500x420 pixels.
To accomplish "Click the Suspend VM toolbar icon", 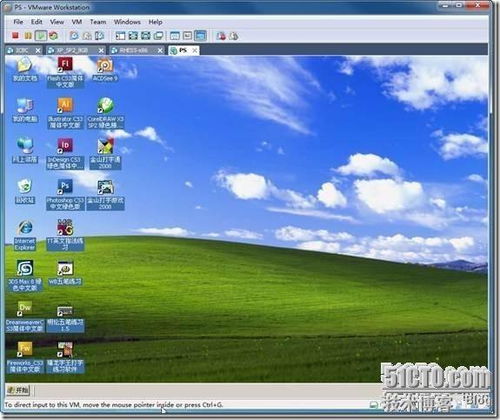I will (x=28, y=35).
